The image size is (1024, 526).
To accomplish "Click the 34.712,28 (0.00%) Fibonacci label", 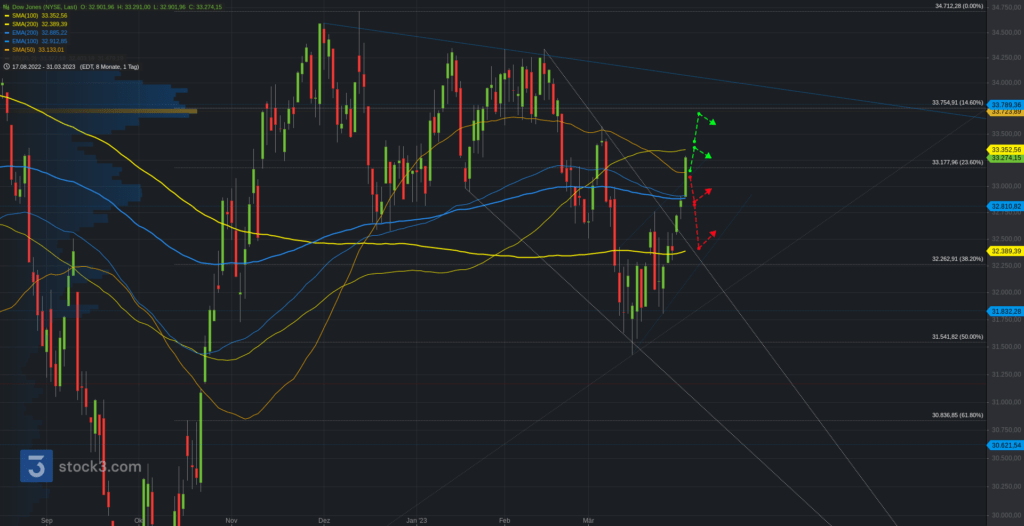I will (x=959, y=6).
